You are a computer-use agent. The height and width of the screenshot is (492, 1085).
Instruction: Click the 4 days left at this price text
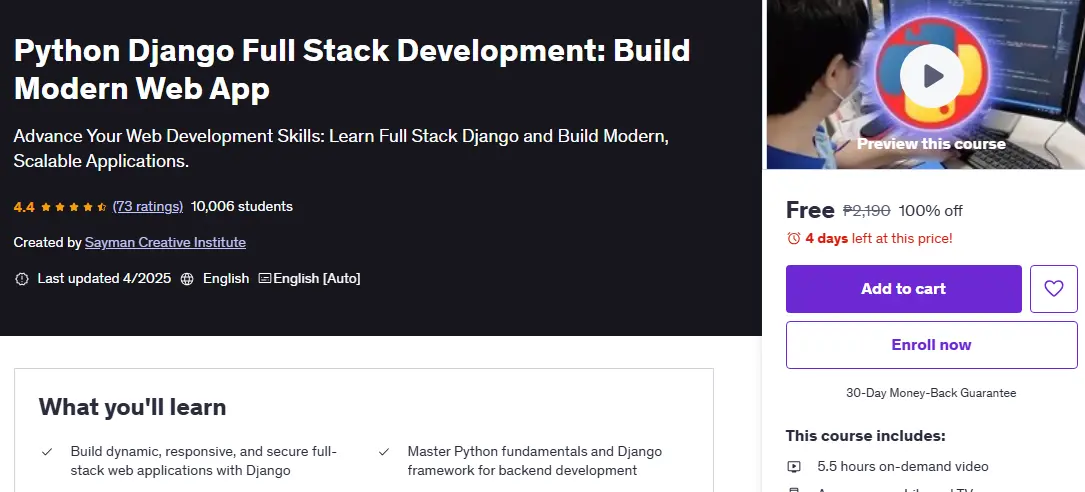(879, 239)
